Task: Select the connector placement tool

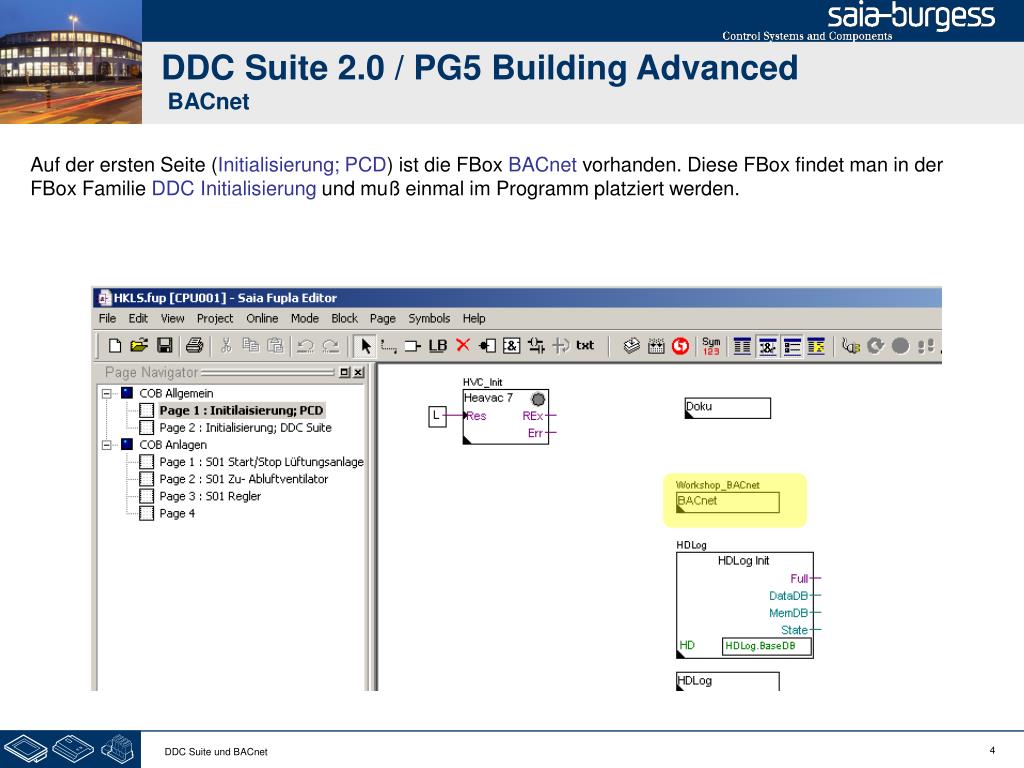Action: pos(413,346)
